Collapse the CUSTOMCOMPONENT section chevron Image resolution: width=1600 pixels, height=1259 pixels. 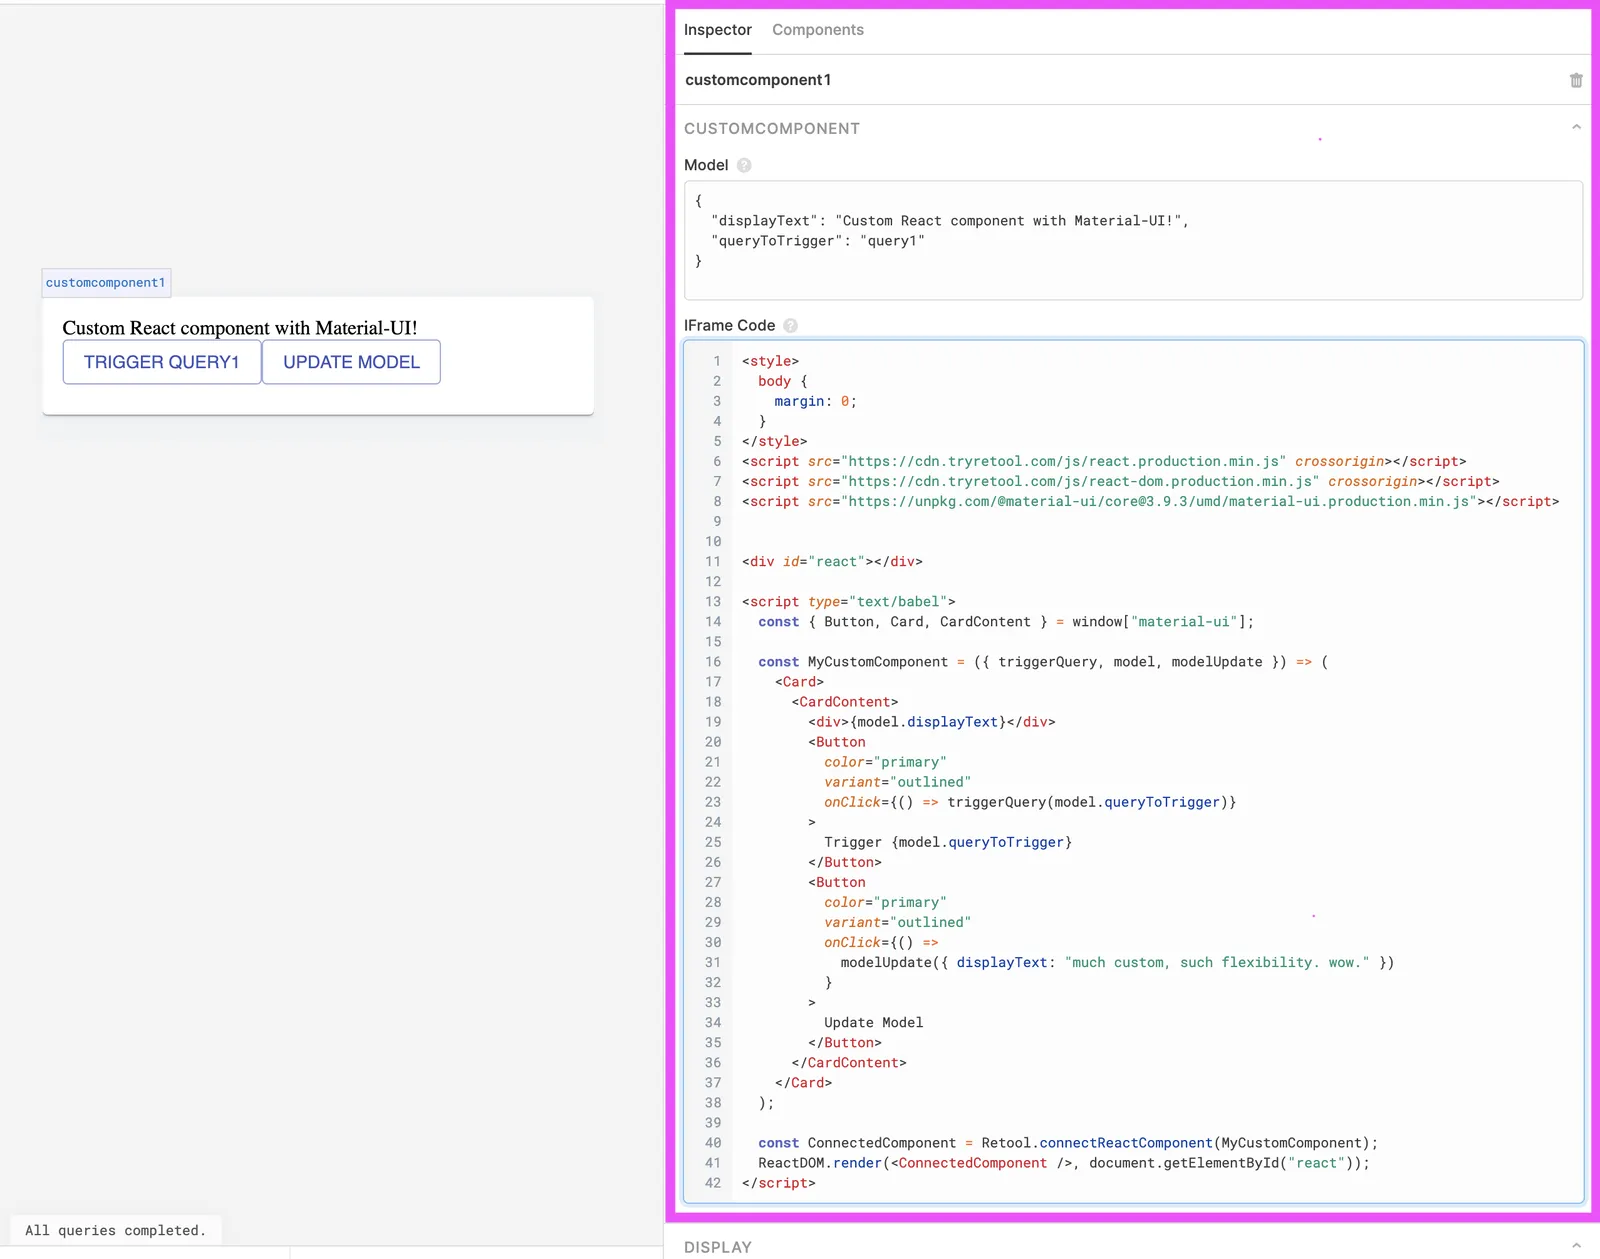coord(1576,128)
